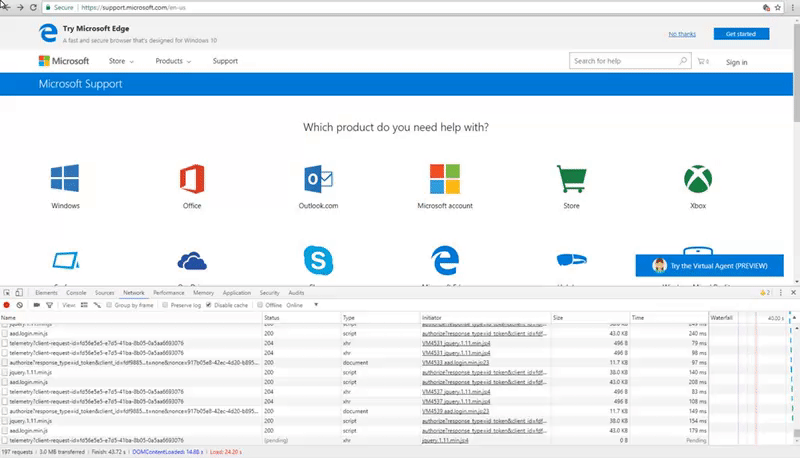Click the No thanks link
The image size is (800, 458).
click(682, 34)
